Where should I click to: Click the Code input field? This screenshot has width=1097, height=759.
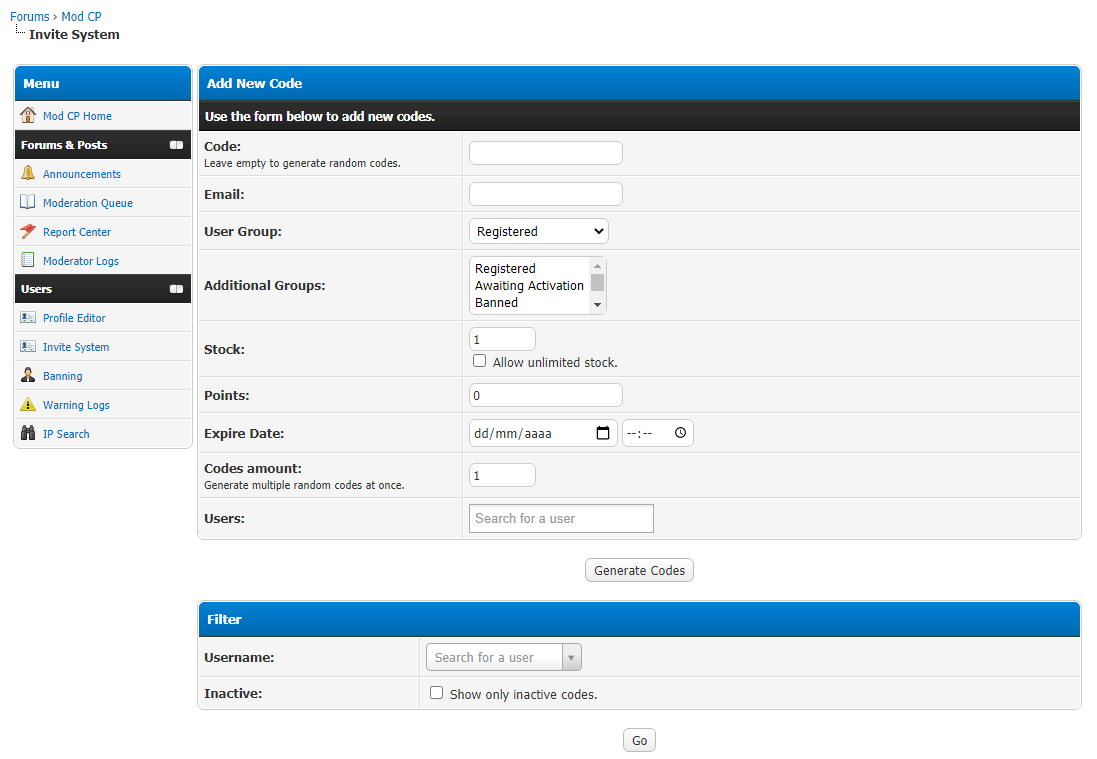[545, 153]
